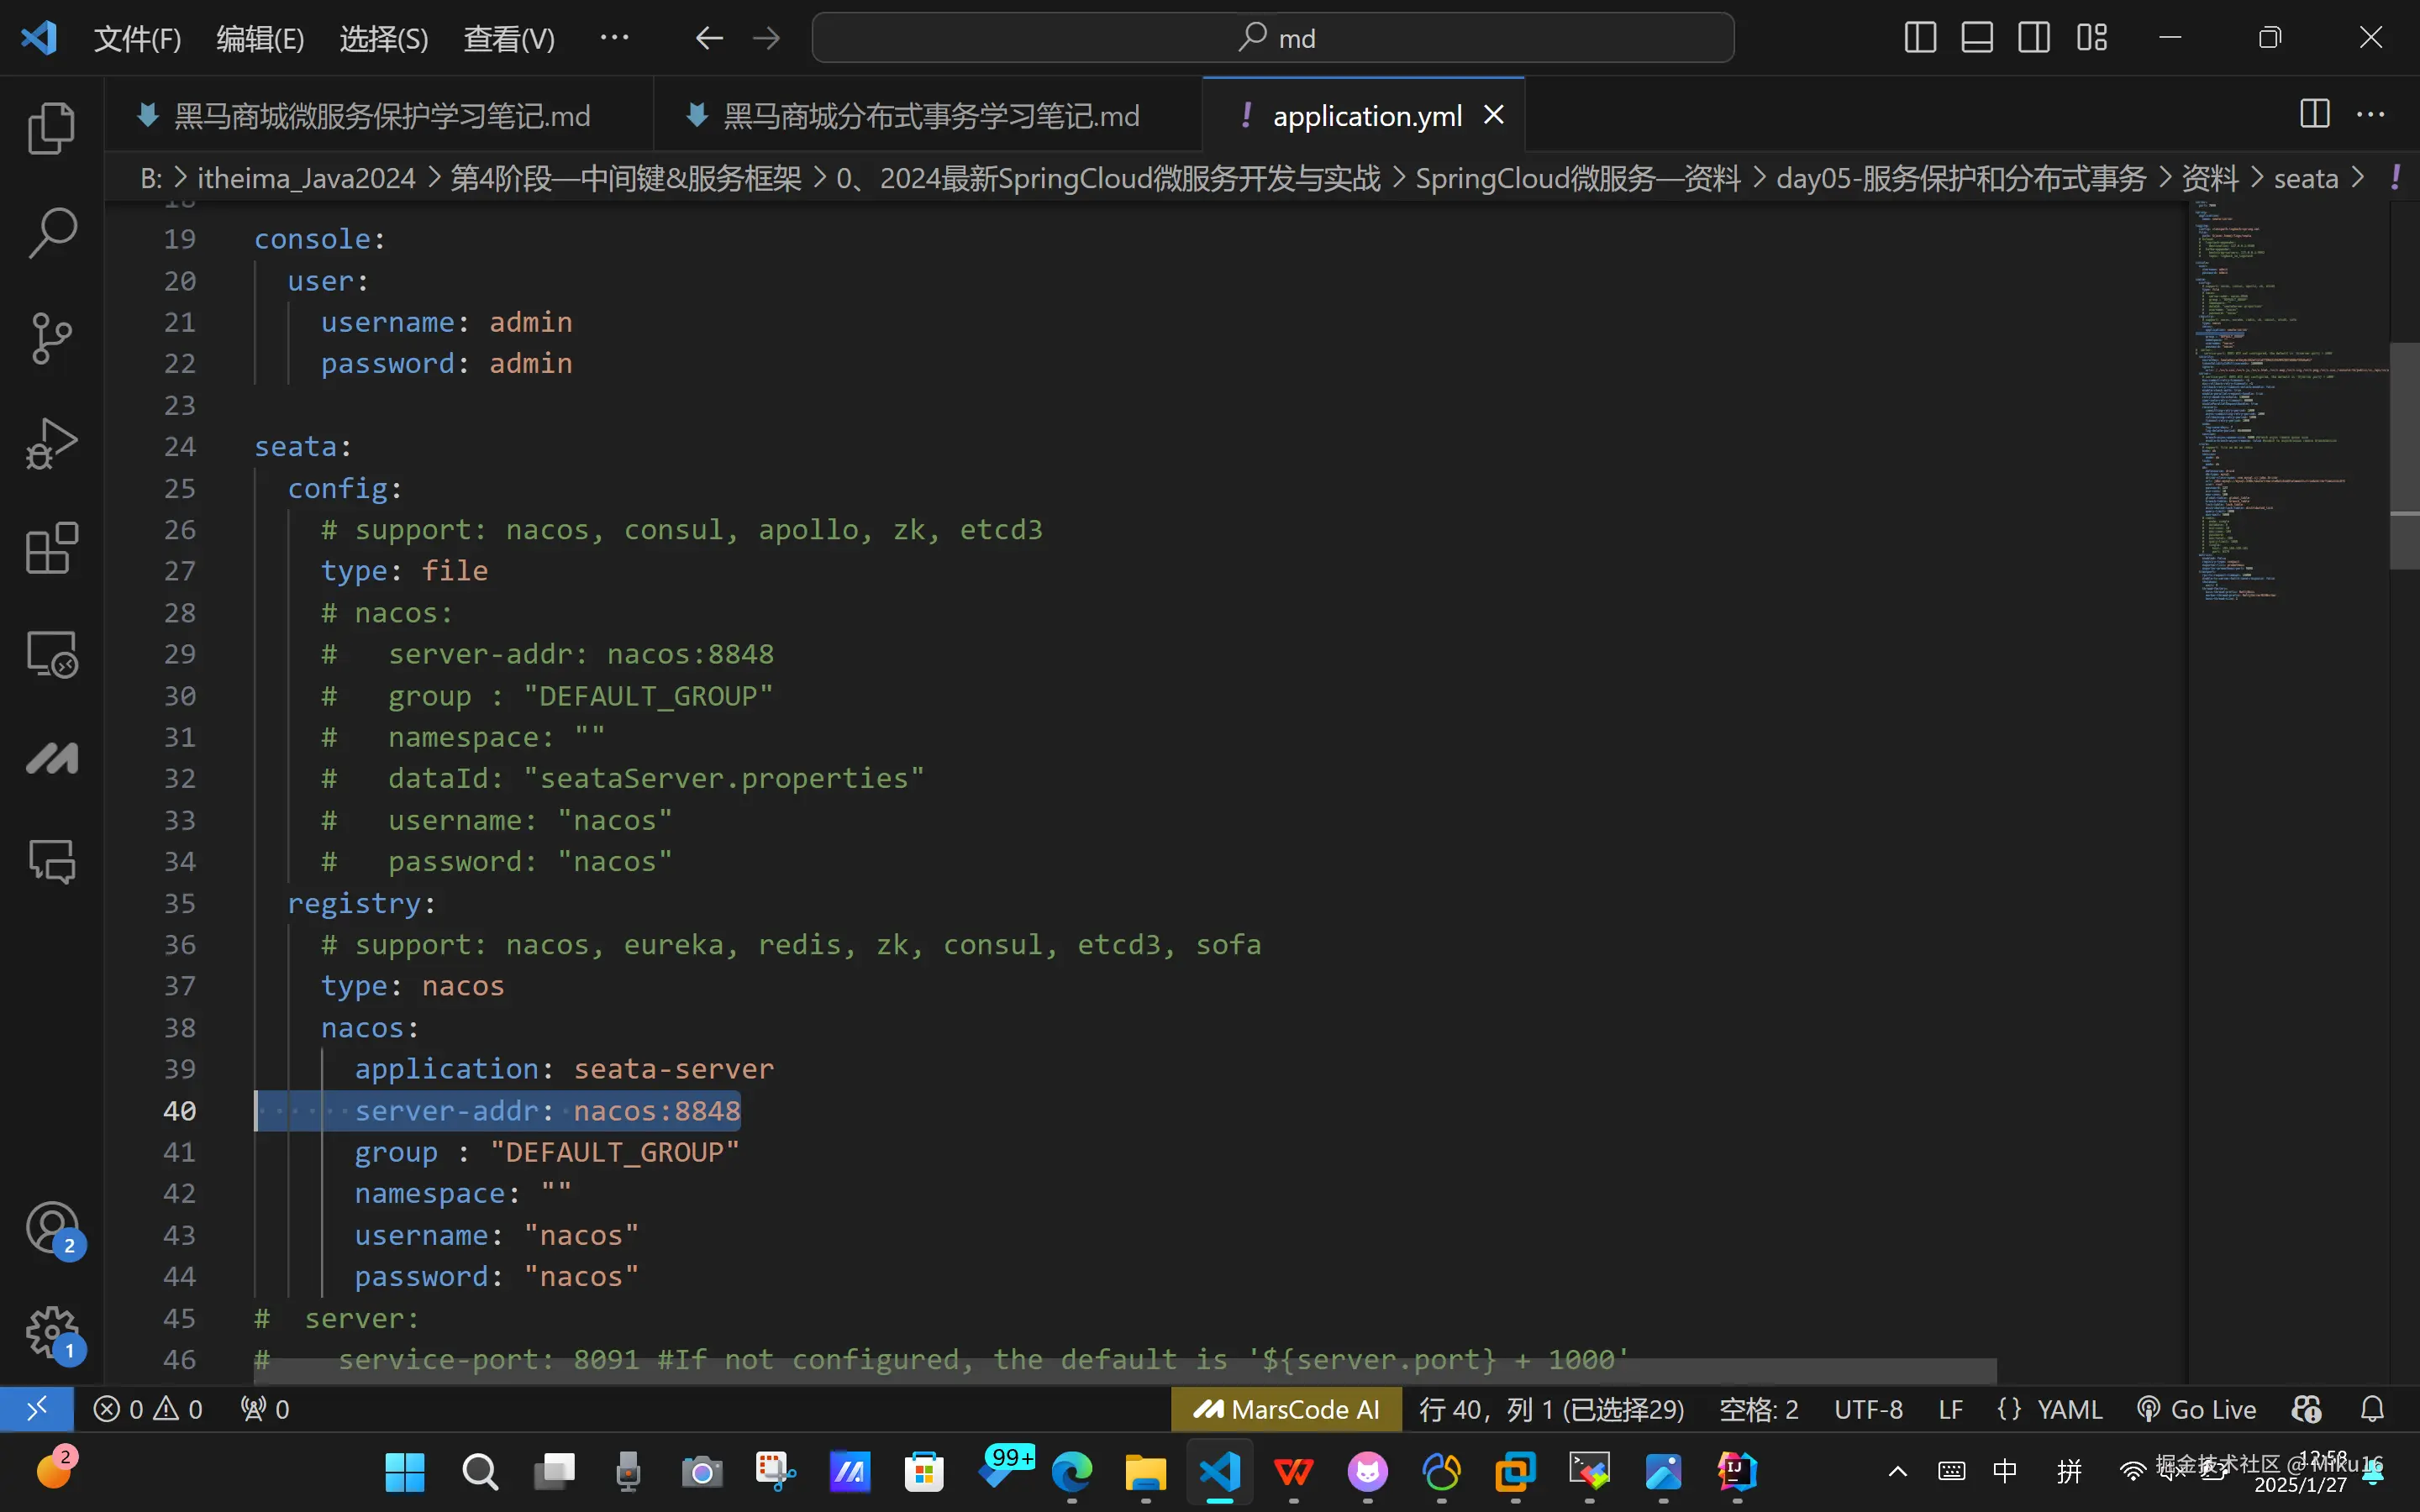Open the 文件(F) menu

137,38
